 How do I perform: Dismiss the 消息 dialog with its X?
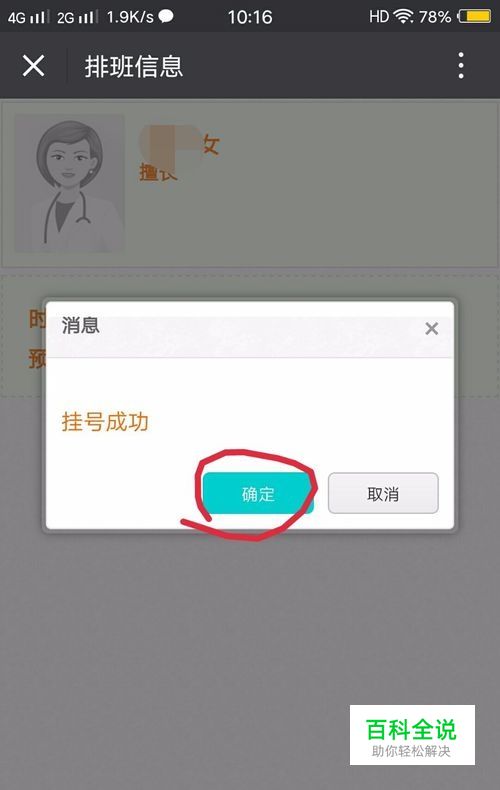431,328
